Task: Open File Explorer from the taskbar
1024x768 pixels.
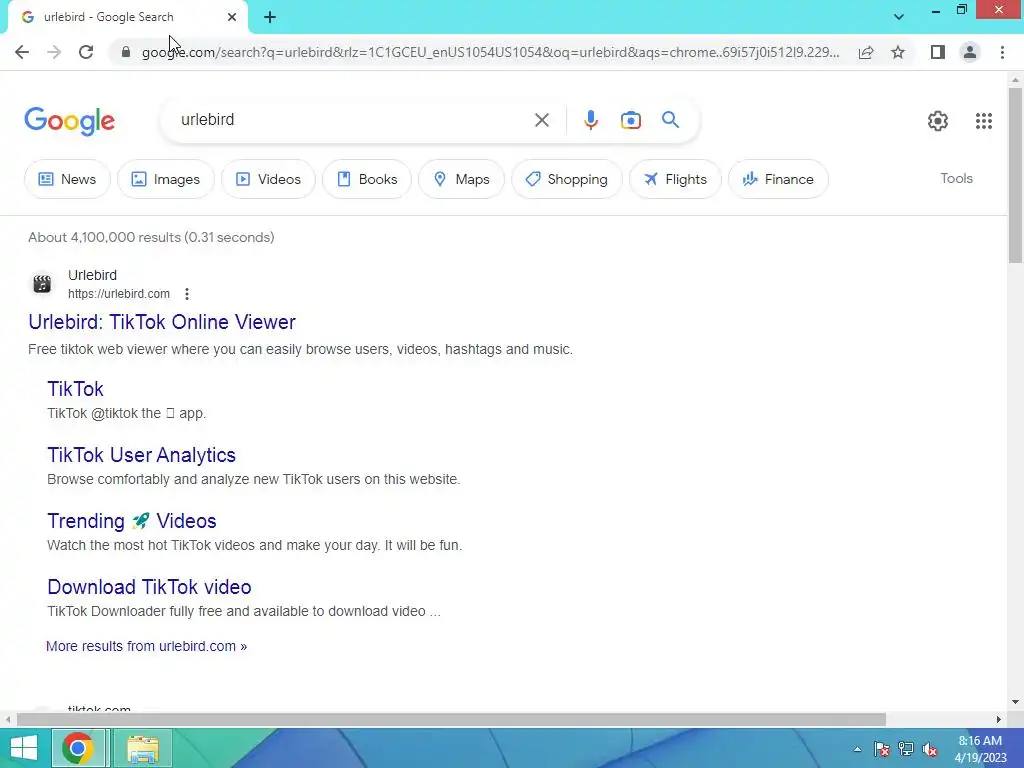Action: pyautogui.click(x=143, y=748)
